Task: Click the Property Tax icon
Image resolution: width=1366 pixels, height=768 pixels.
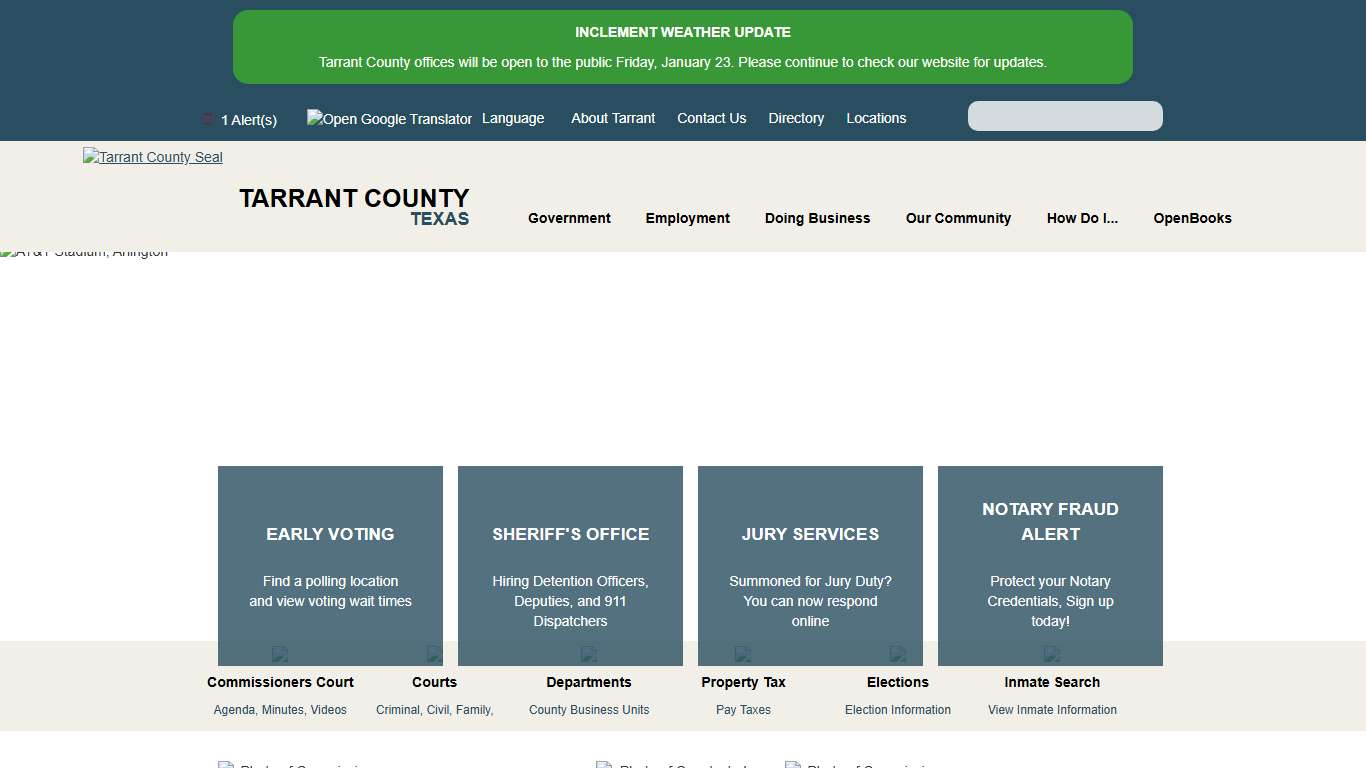Action: pos(743,655)
